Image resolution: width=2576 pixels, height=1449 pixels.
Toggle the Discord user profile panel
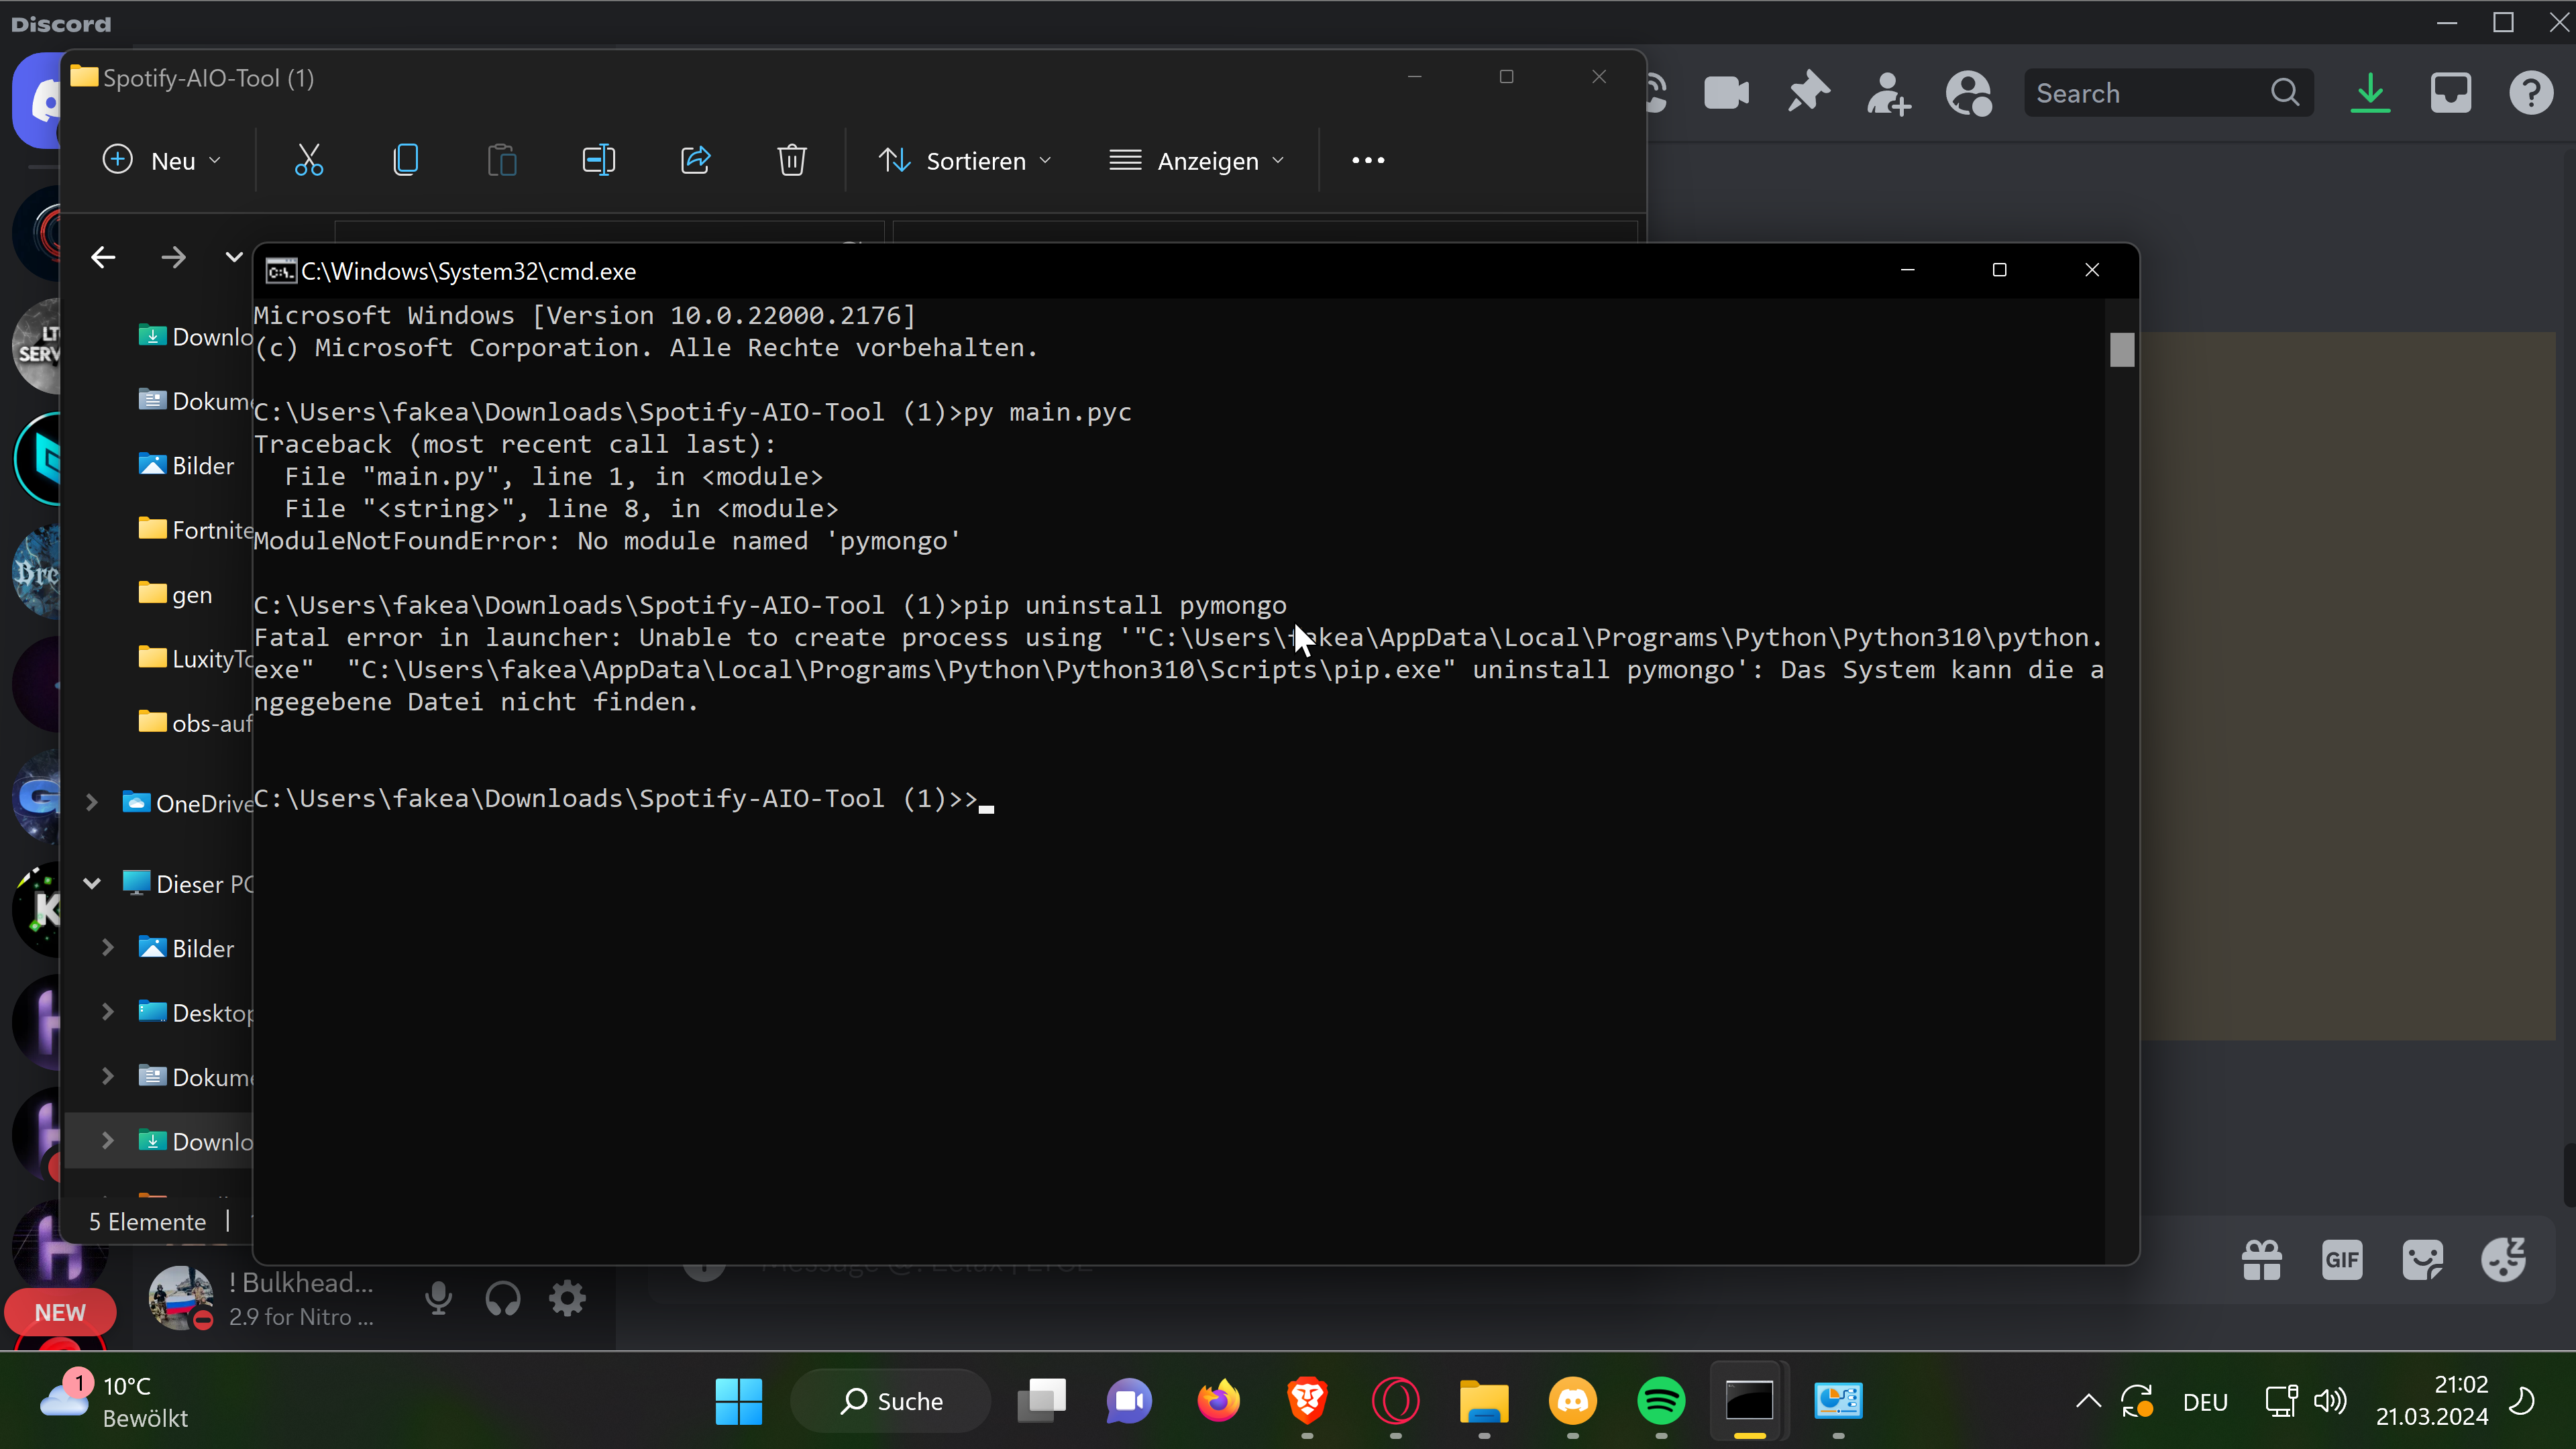coord(1968,93)
